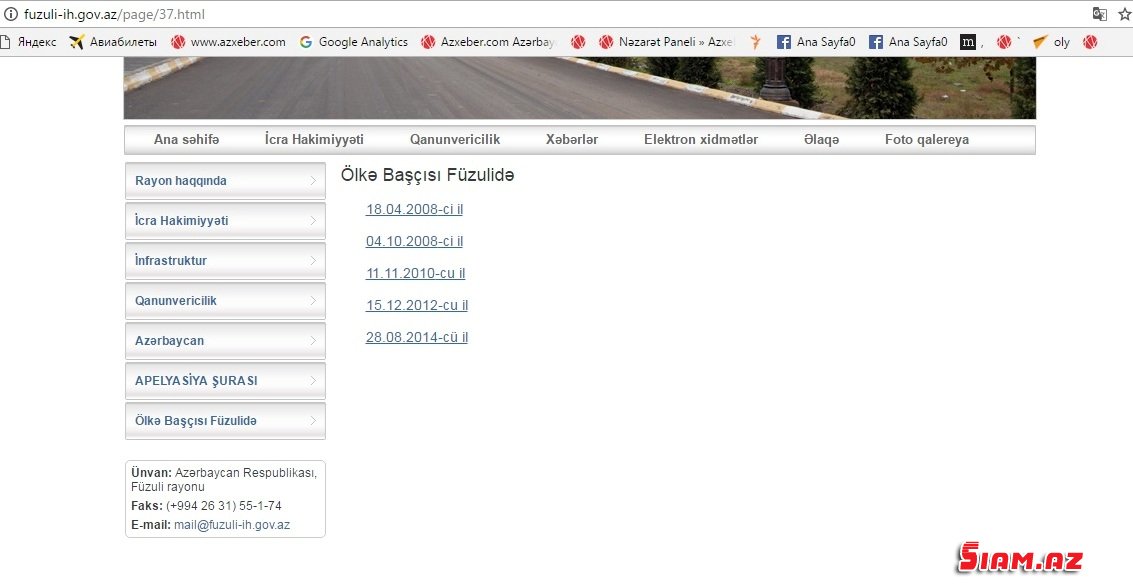Open the 18.04.2008-ci il link
Image resolution: width=1133 pixels, height=588 pixels.
click(414, 209)
